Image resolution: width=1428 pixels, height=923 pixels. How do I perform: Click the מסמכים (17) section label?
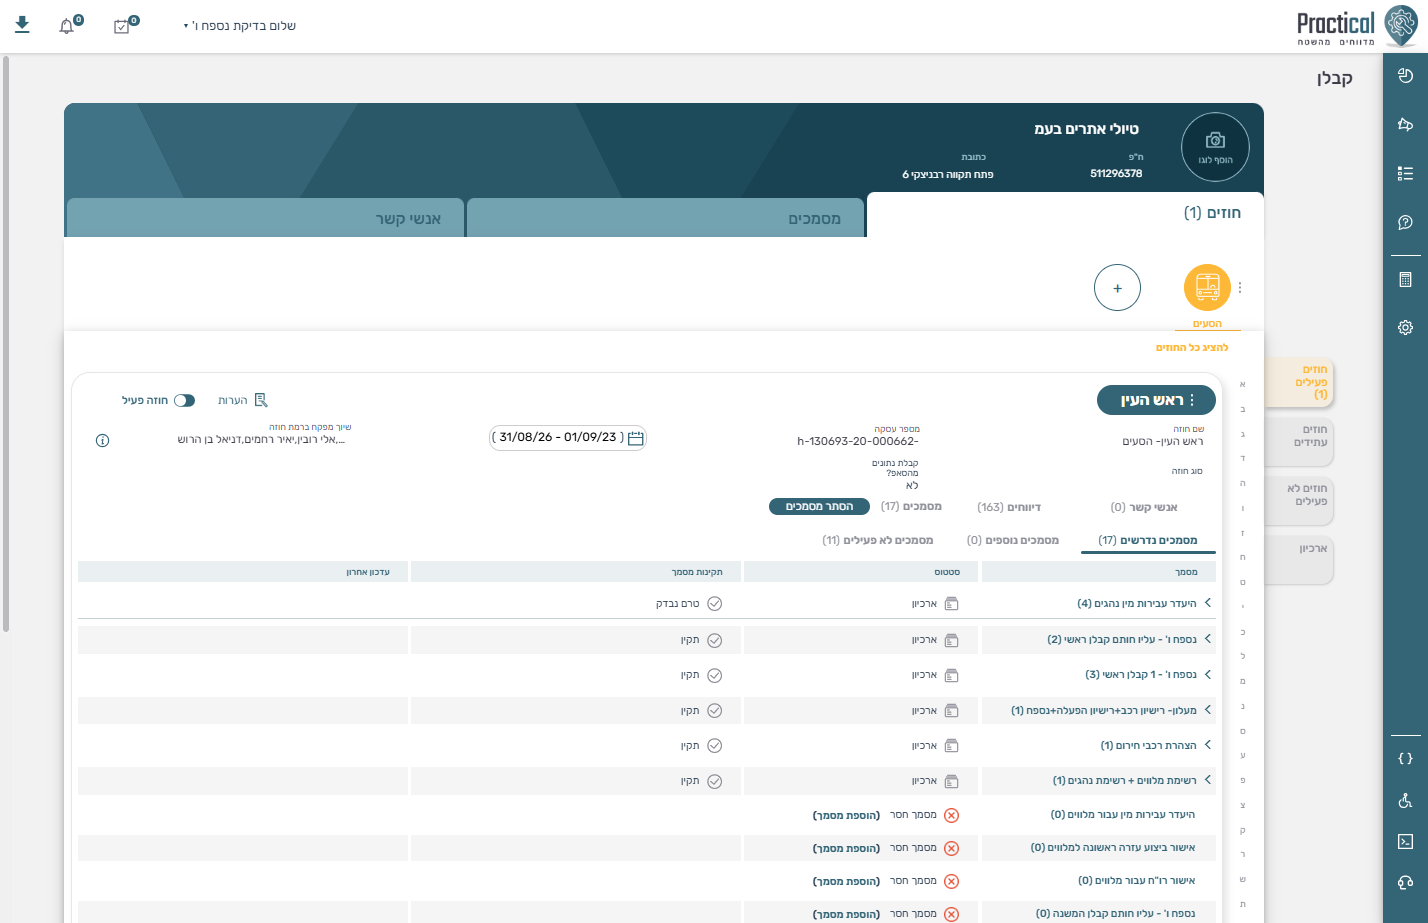pos(911,507)
